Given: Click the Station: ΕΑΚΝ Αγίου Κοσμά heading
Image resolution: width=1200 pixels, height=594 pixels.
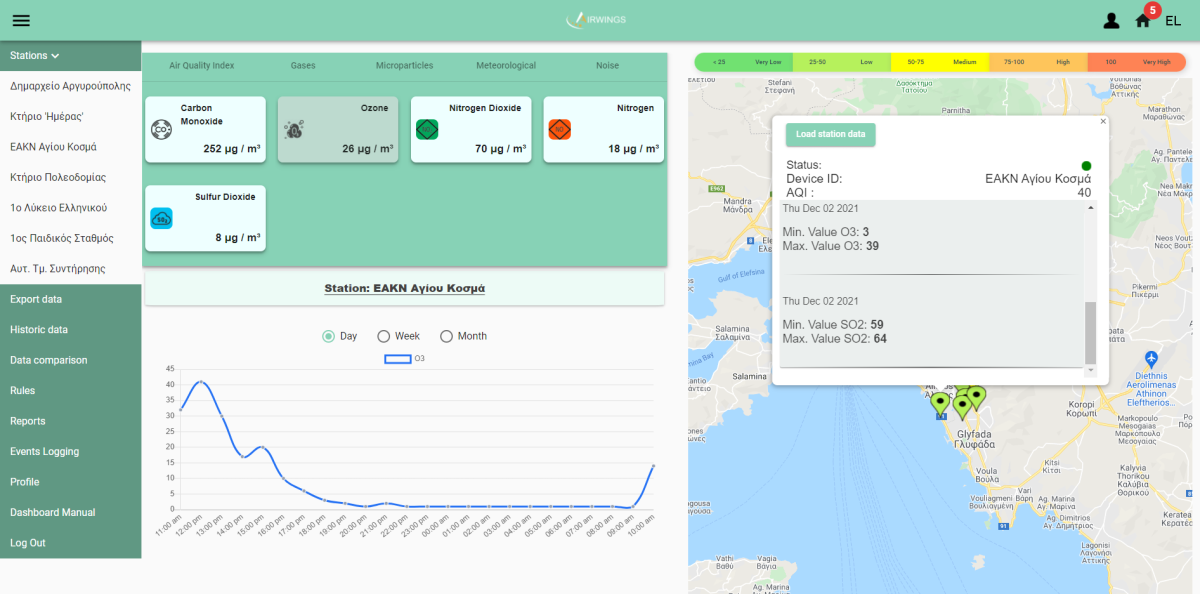Looking at the screenshot, I should (x=404, y=288).
